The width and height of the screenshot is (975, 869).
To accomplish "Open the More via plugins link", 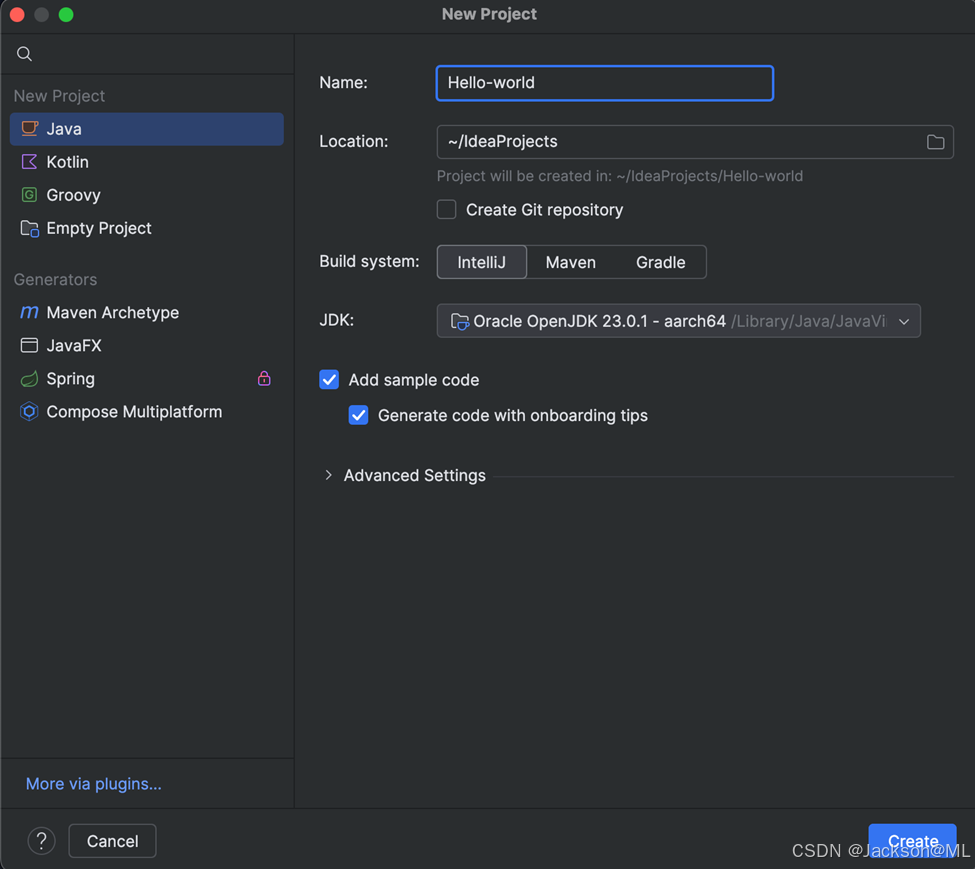I will click(93, 784).
